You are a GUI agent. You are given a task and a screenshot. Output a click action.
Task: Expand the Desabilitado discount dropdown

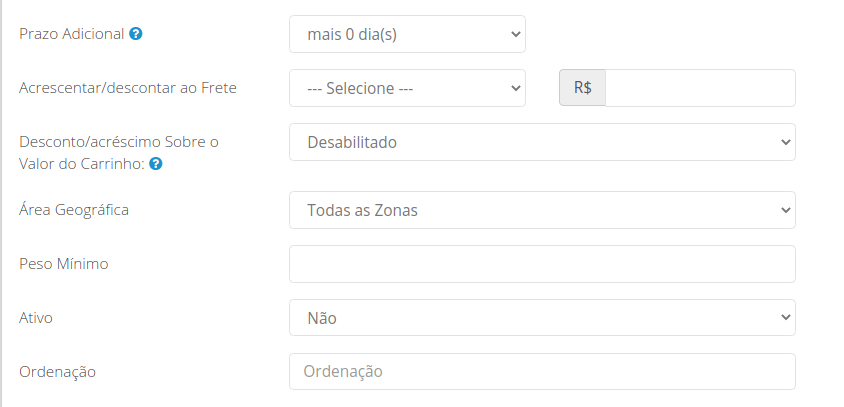point(542,142)
